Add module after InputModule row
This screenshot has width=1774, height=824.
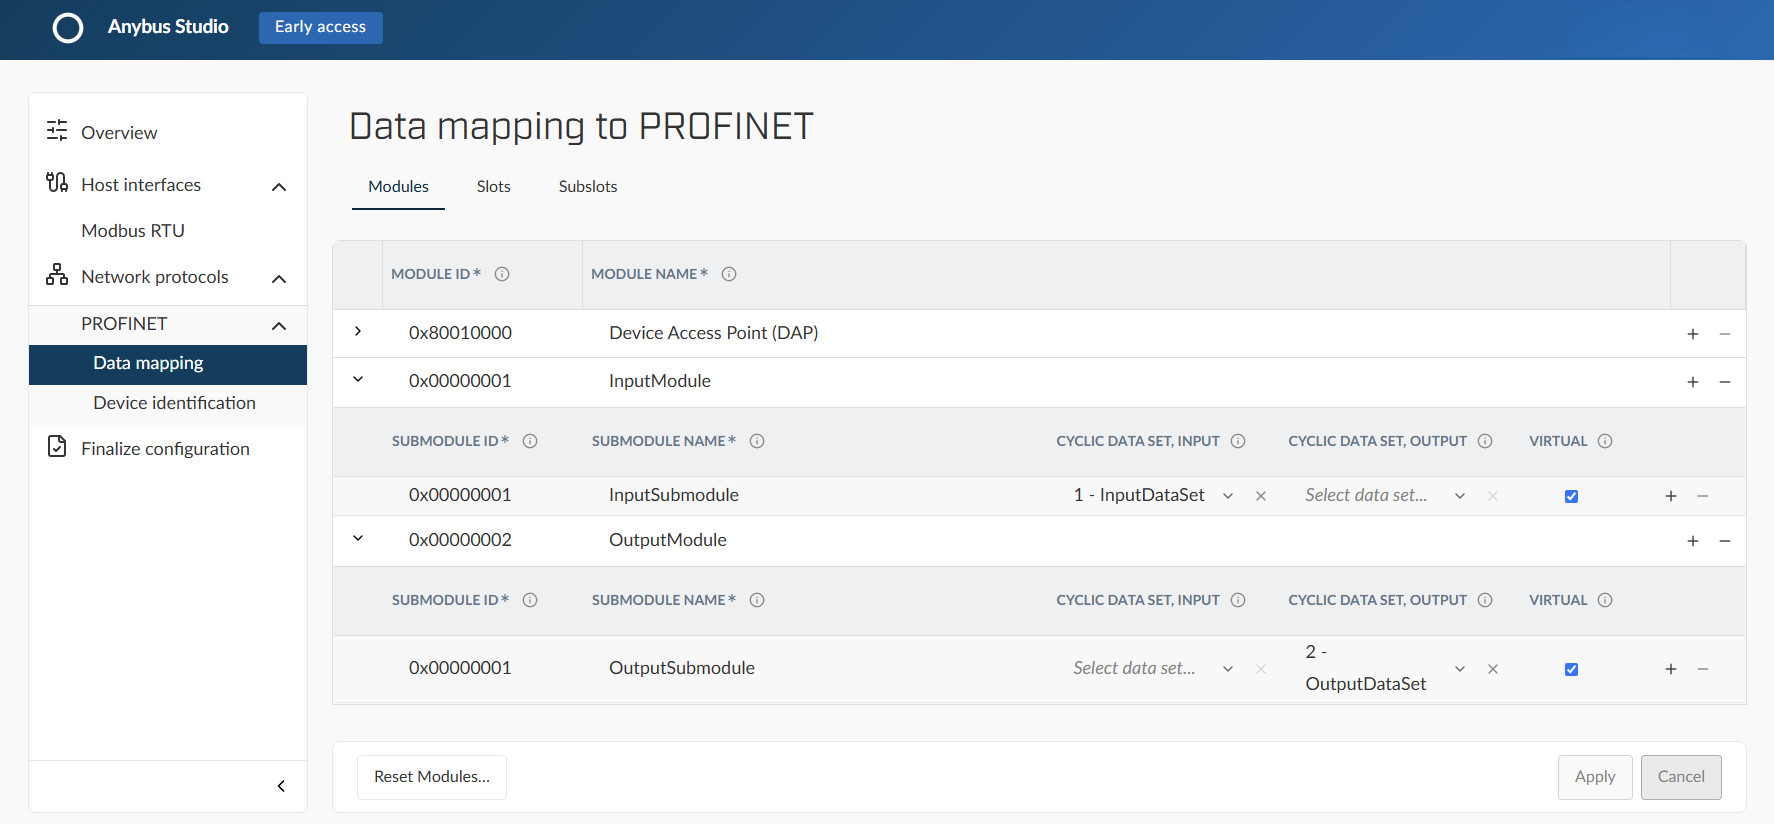click(1693, 382)
